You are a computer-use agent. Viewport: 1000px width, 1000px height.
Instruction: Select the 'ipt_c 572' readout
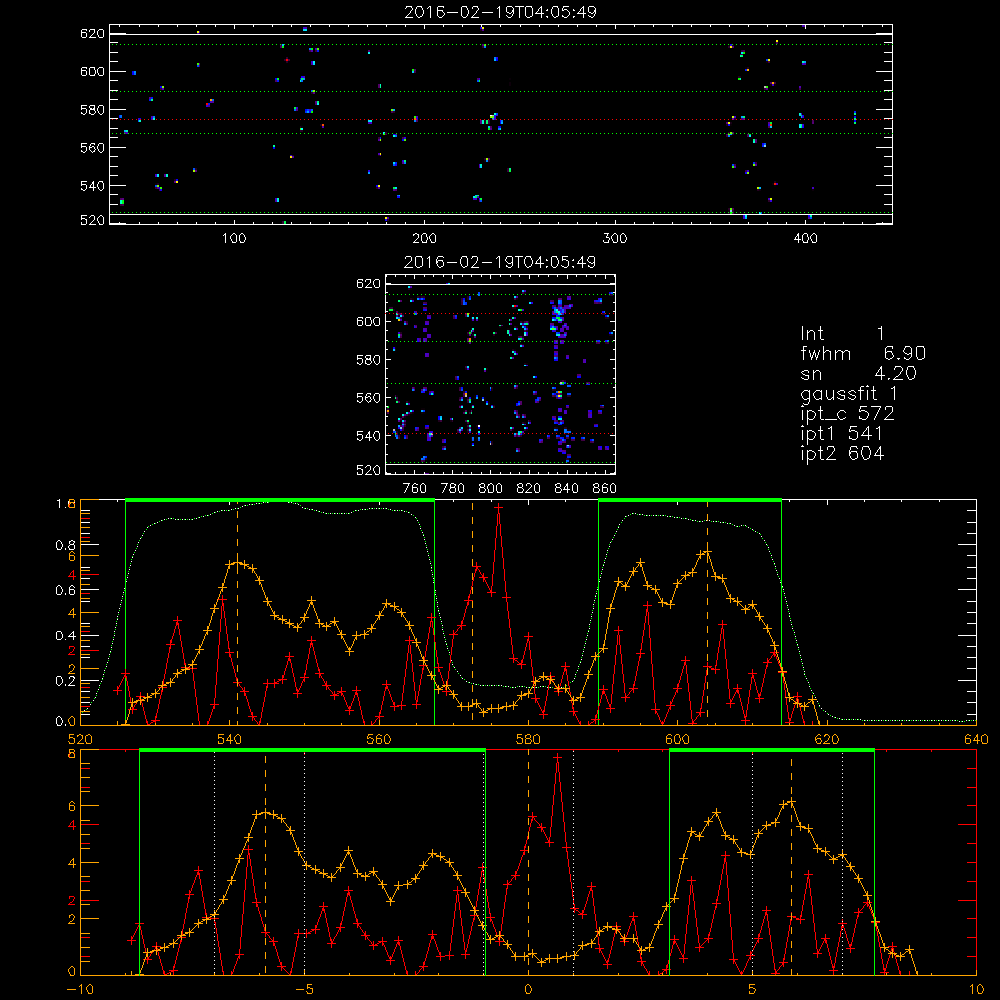pos(848,414)
